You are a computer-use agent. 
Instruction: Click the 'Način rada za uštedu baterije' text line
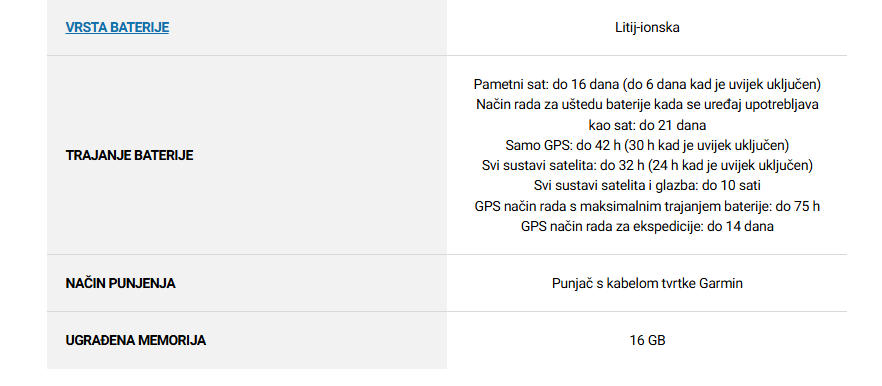coord(647,105)
